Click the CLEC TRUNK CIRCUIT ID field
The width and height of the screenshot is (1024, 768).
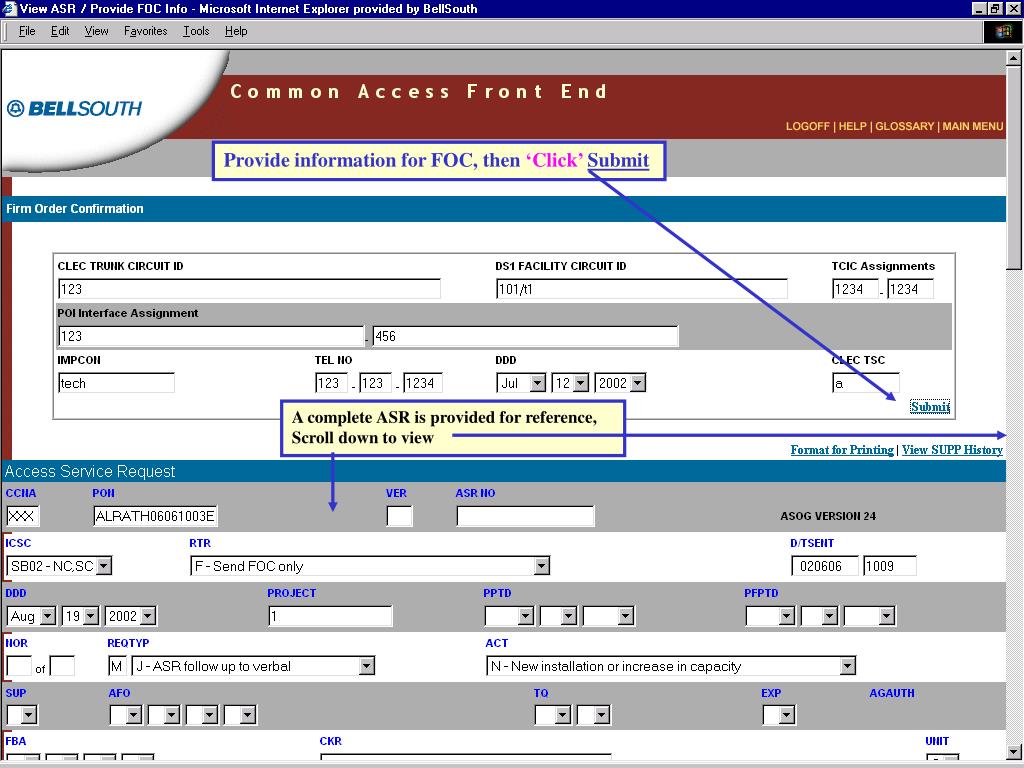249,289
